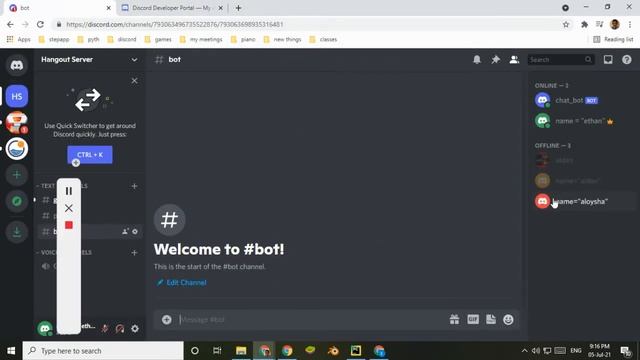Image resolution: width=640 pixels, height=360 pixels.
Task: Select the HS Hangout Server icon
Action: click(x=17, y=96)
